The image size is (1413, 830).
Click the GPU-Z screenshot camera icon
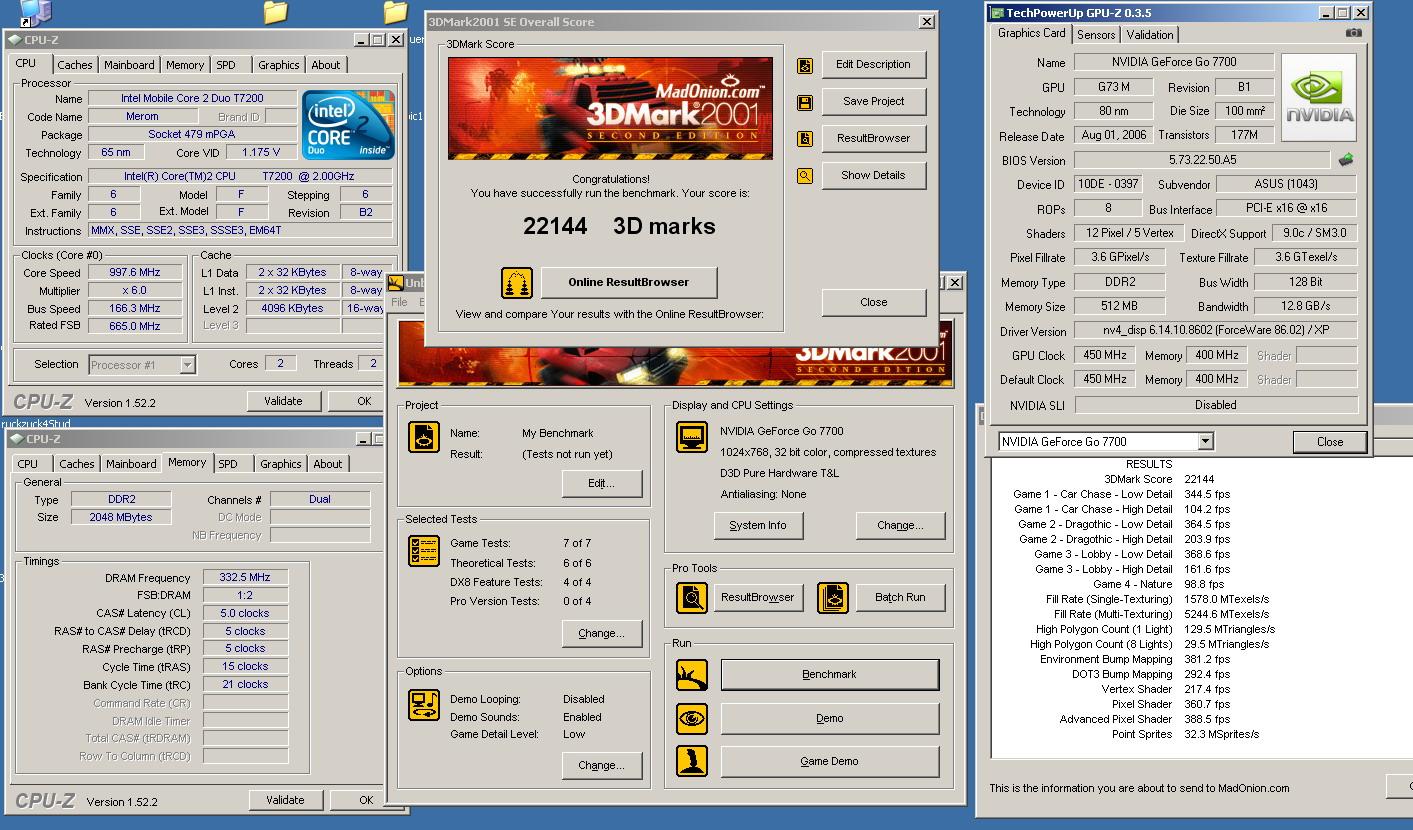click(1353, 33)
